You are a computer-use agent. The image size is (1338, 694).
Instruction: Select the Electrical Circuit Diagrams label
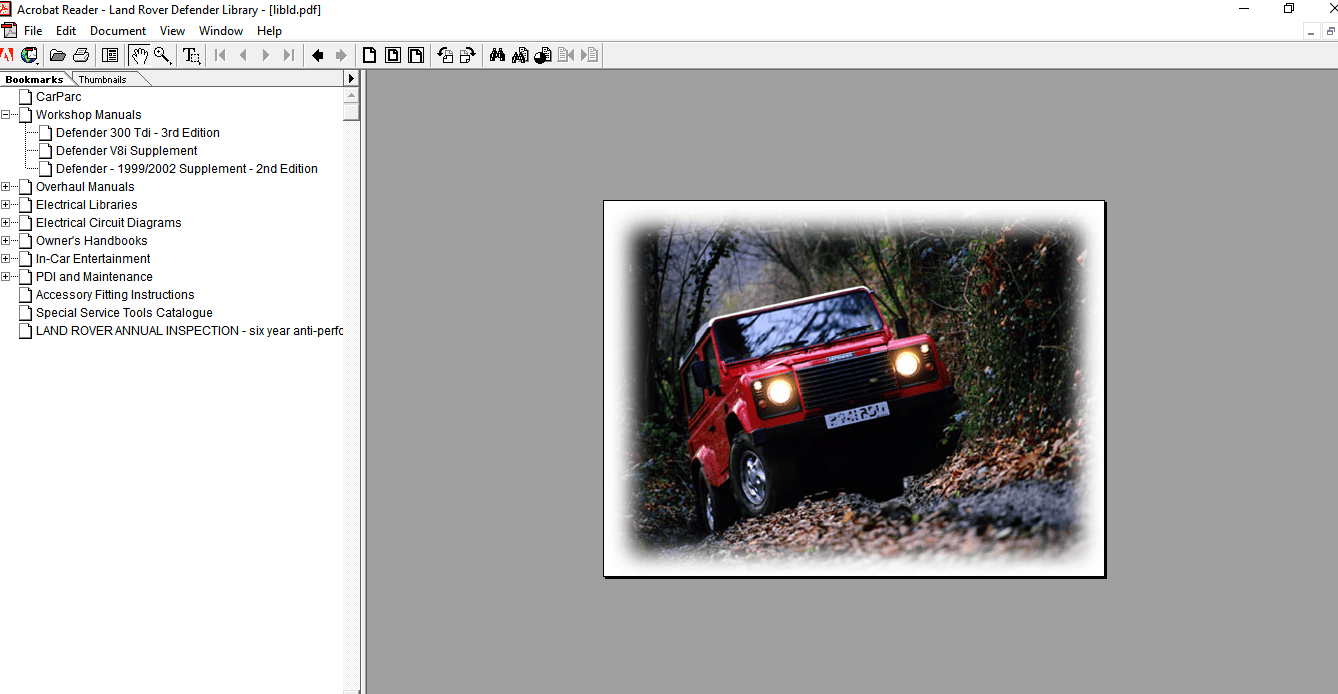(109, 223)
